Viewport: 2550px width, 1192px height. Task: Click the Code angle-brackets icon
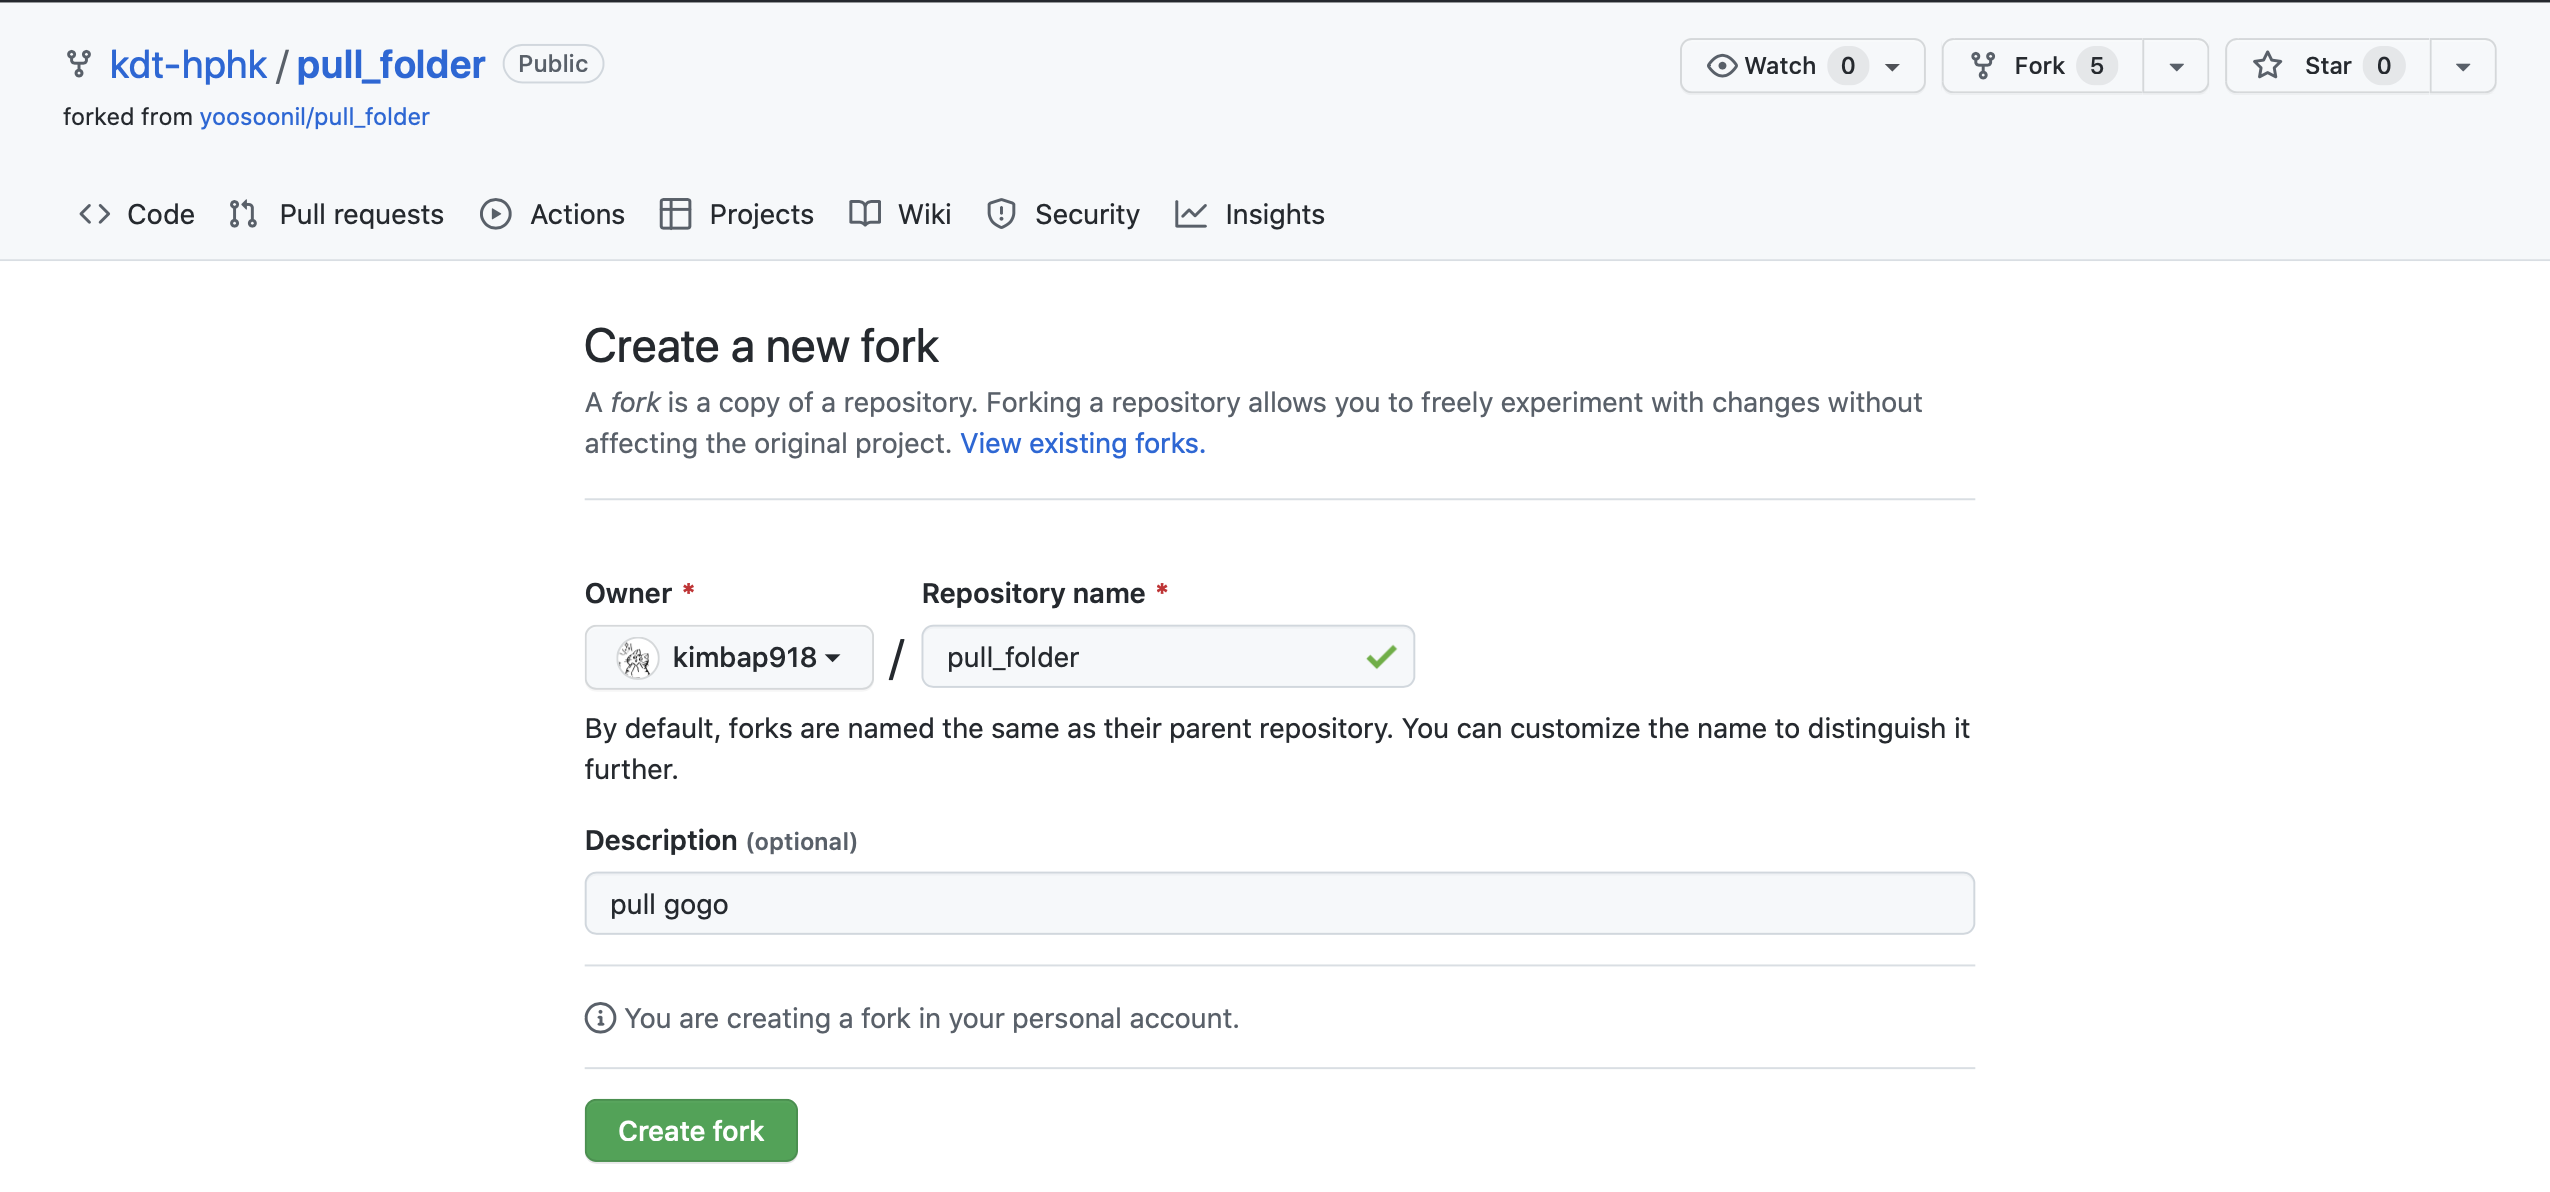(95, 214)
